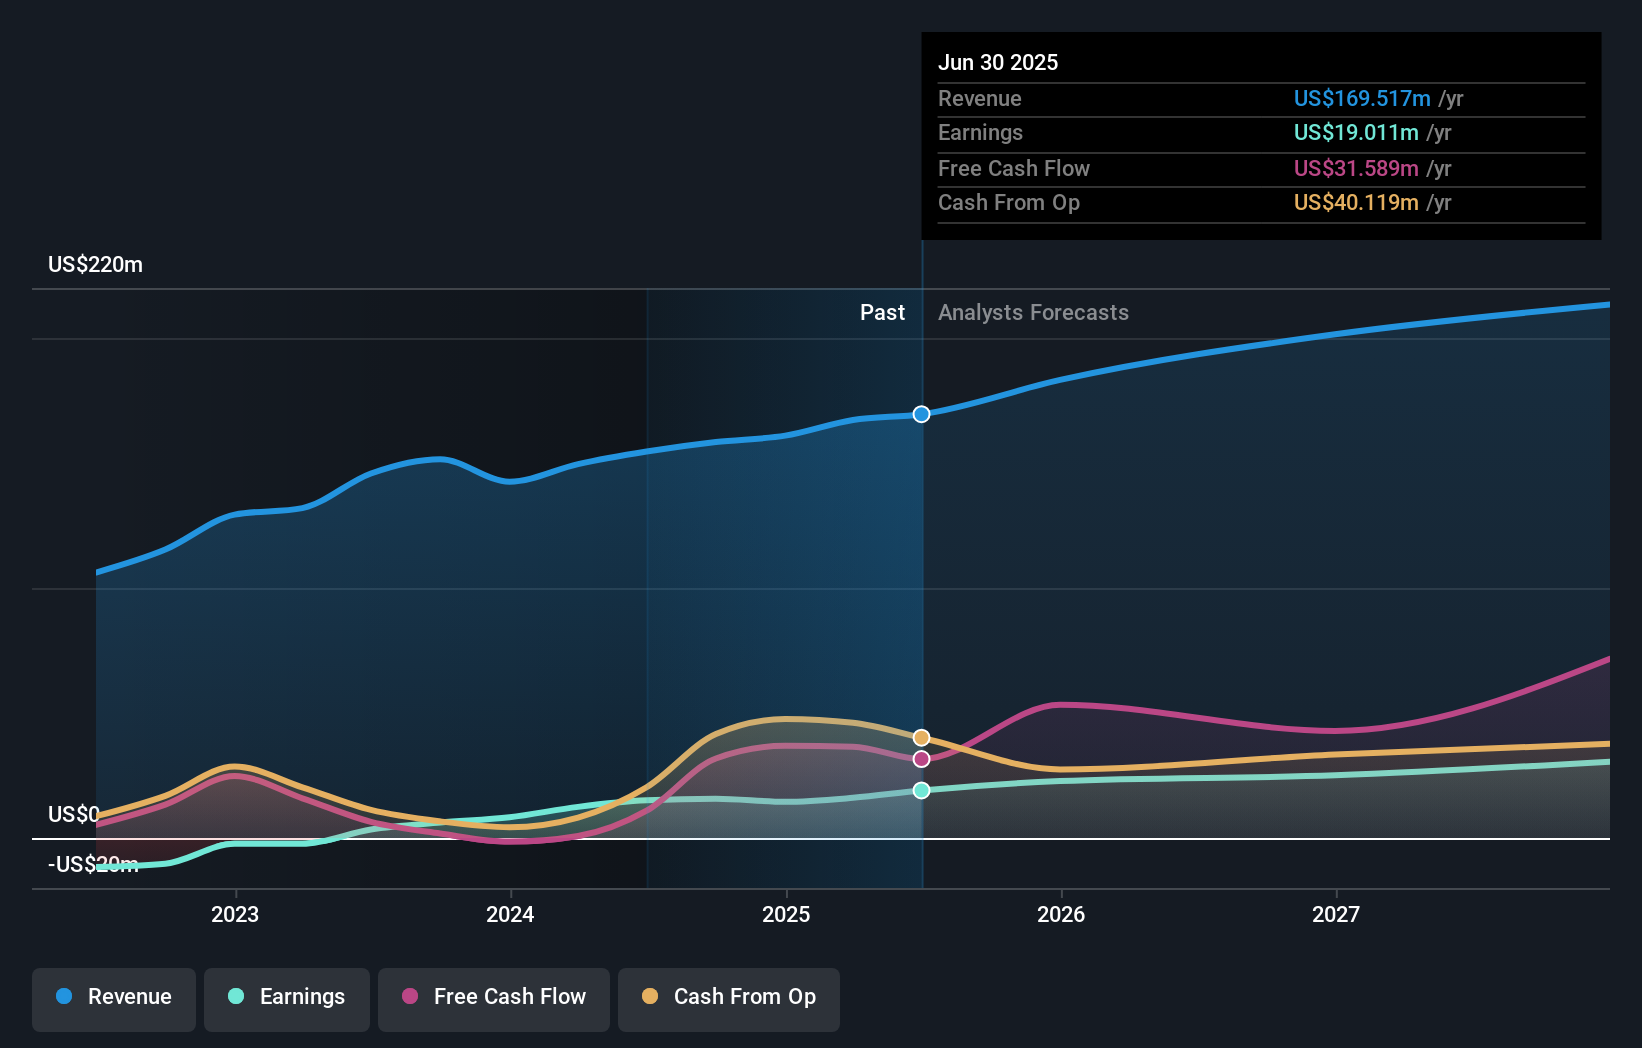Toggle the Free Cash Flow legend button
The width and height of the screenshot is (1642, 1048).
(494, 999)
